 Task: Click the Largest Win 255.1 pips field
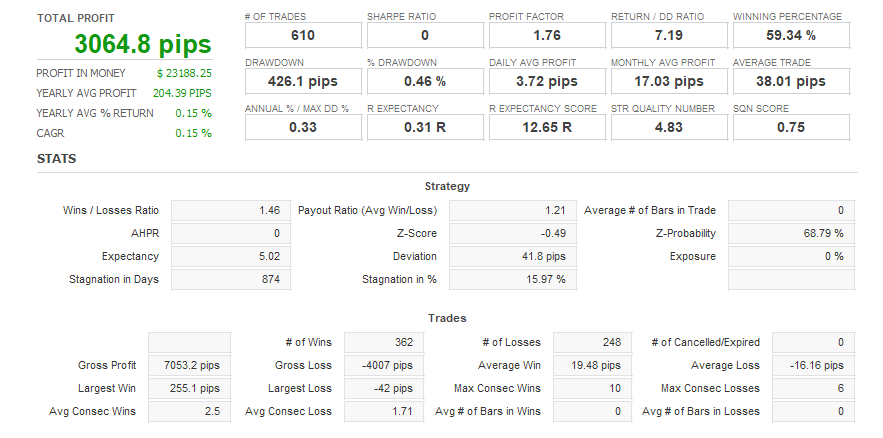pyautogui.click(x=189, y=388)
